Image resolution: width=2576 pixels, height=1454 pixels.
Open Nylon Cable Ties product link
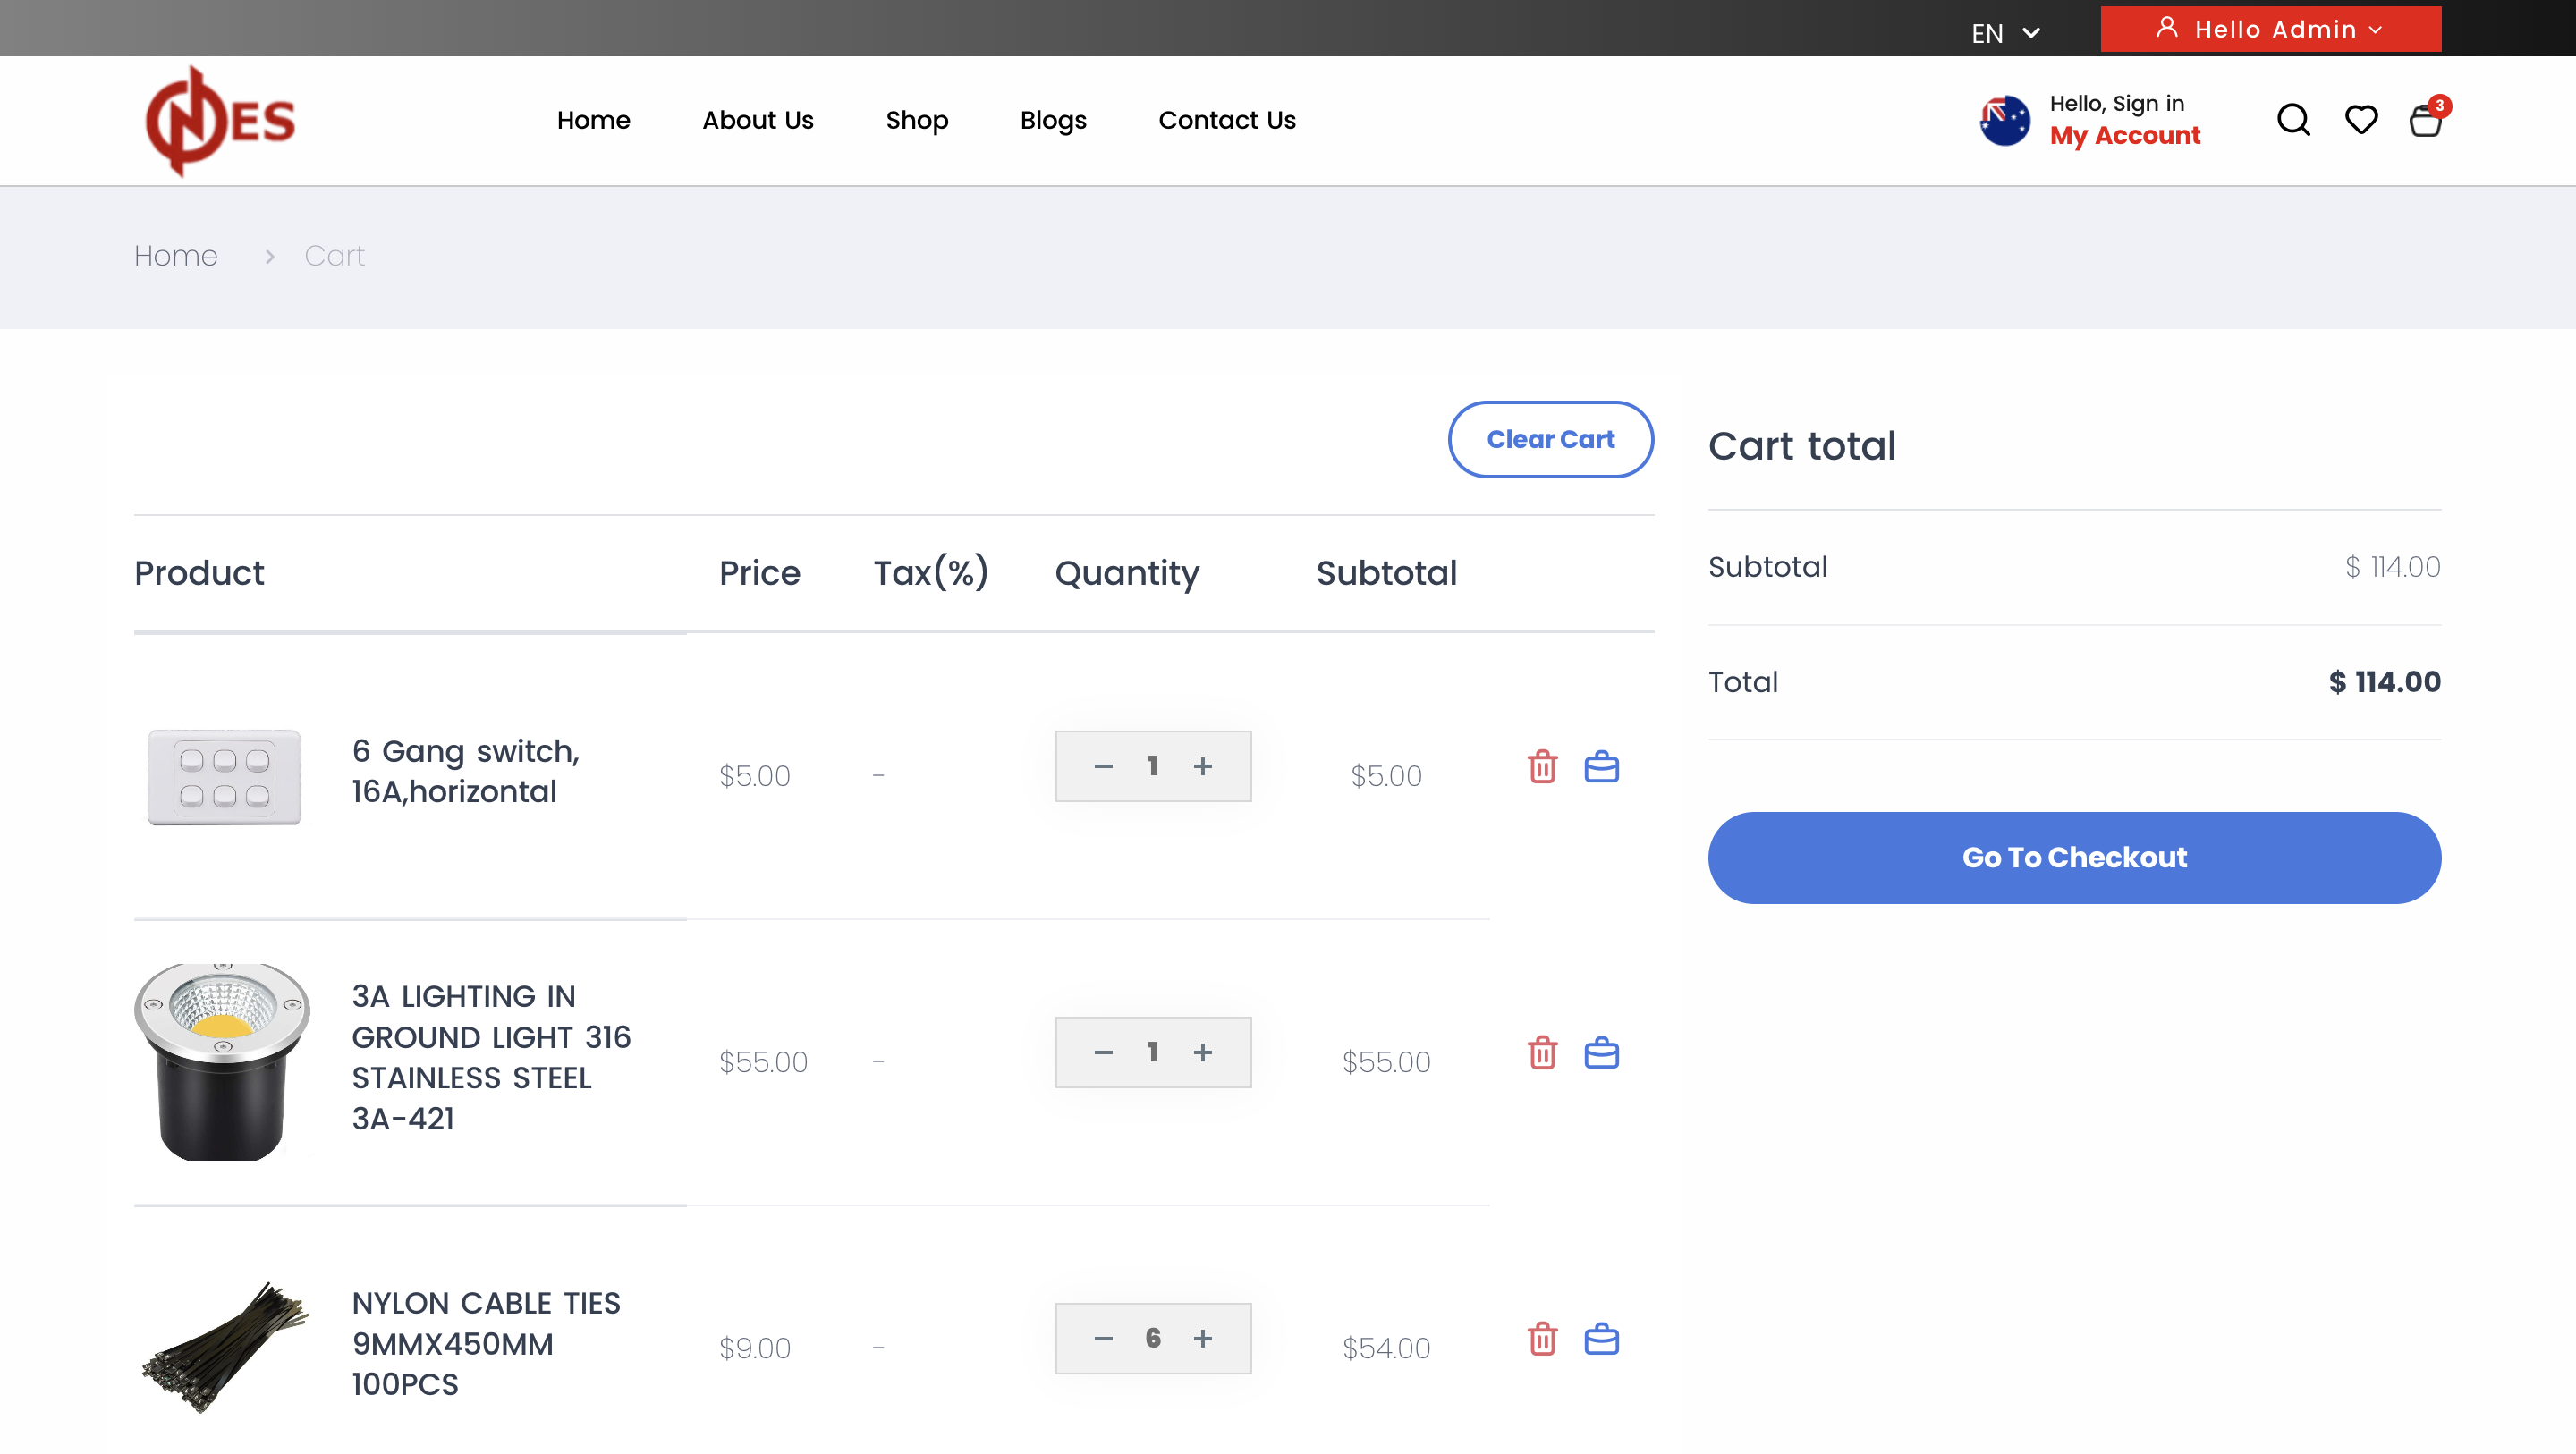point(486,1343)
